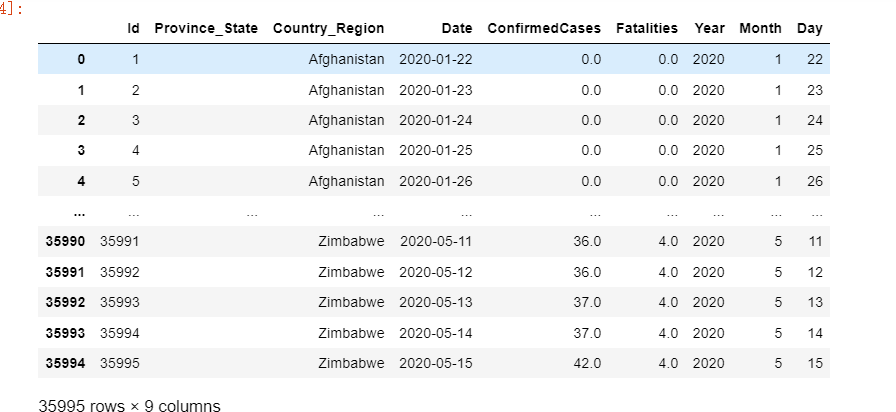Viewport: 896px width, 412px height.
Task: Click the Month column header
Action: coord(760,29)
